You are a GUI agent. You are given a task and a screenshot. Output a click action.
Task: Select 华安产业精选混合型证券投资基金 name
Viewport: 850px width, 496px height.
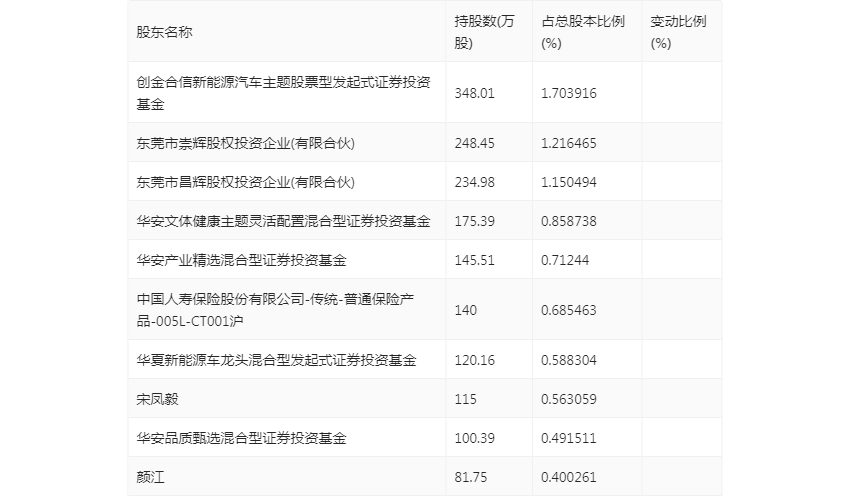[241, 260]
